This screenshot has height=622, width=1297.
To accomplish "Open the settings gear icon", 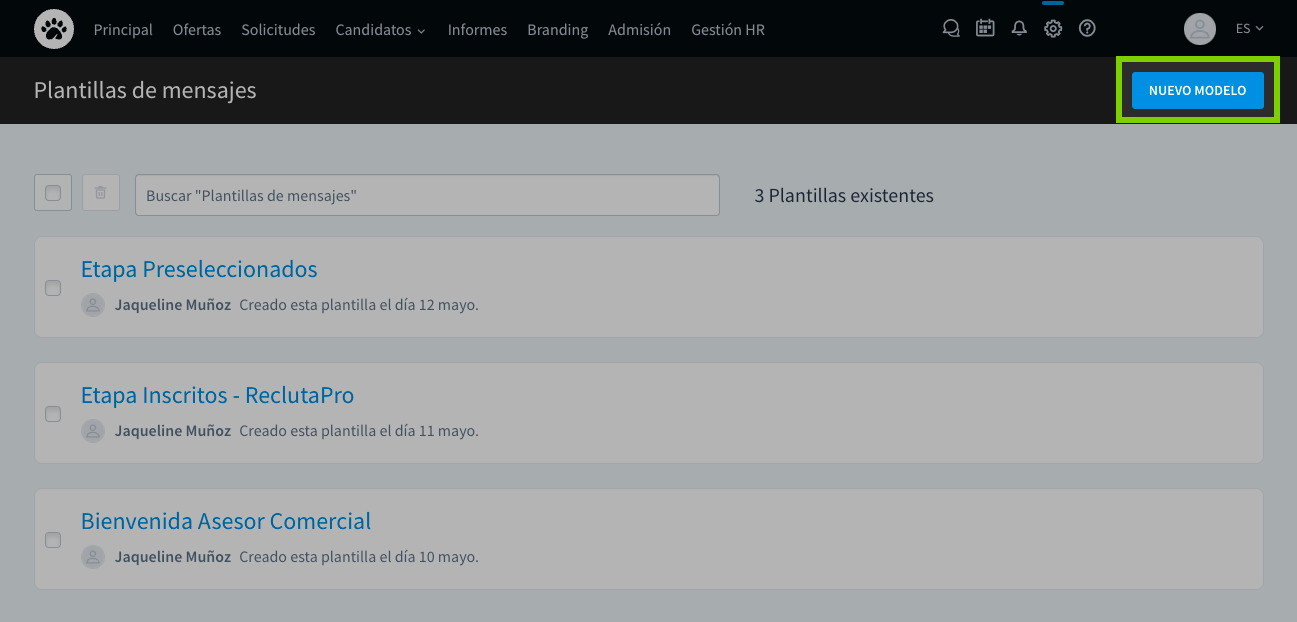I will 1053,28.
